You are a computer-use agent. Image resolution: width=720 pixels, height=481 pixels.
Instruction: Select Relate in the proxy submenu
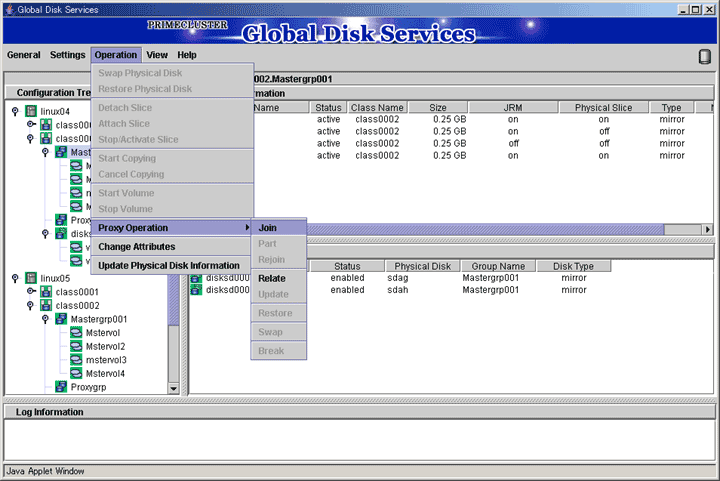pos(279,278)
